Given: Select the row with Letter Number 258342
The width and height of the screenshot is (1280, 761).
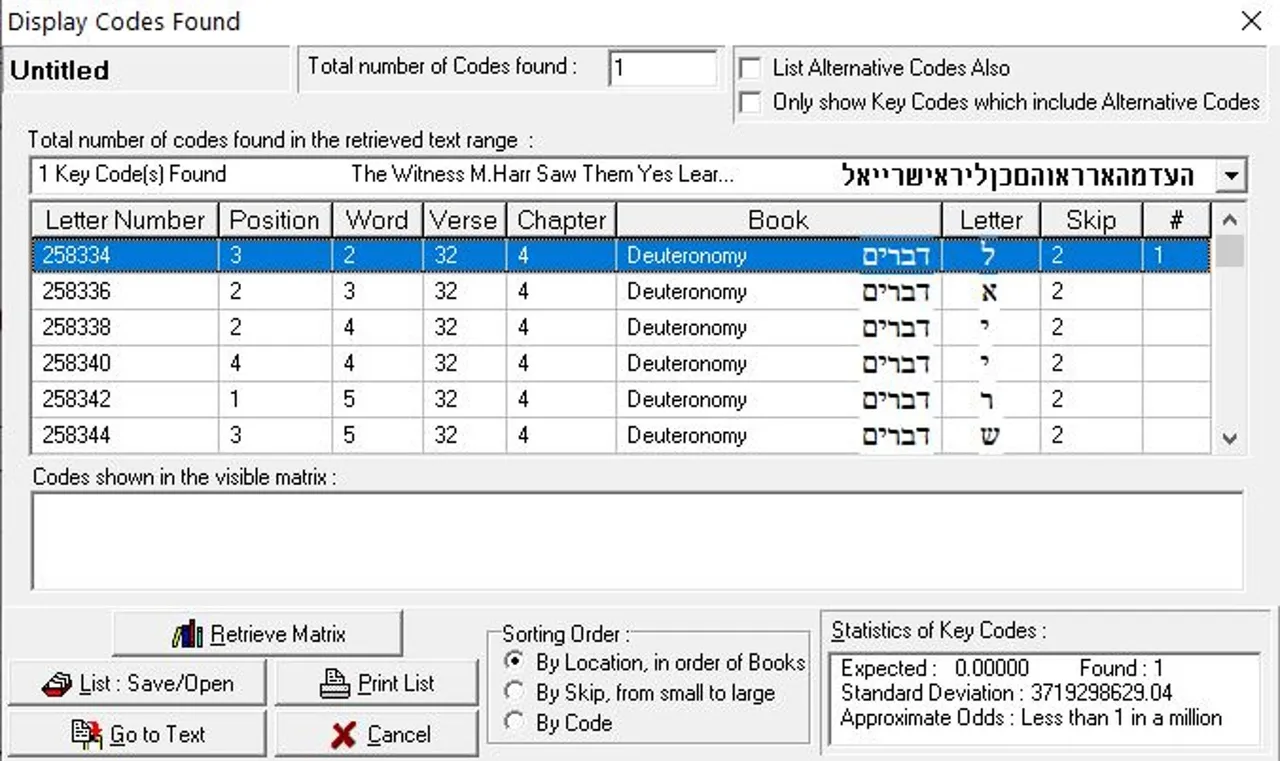Looking at the screenshot, I should point(620,399).
